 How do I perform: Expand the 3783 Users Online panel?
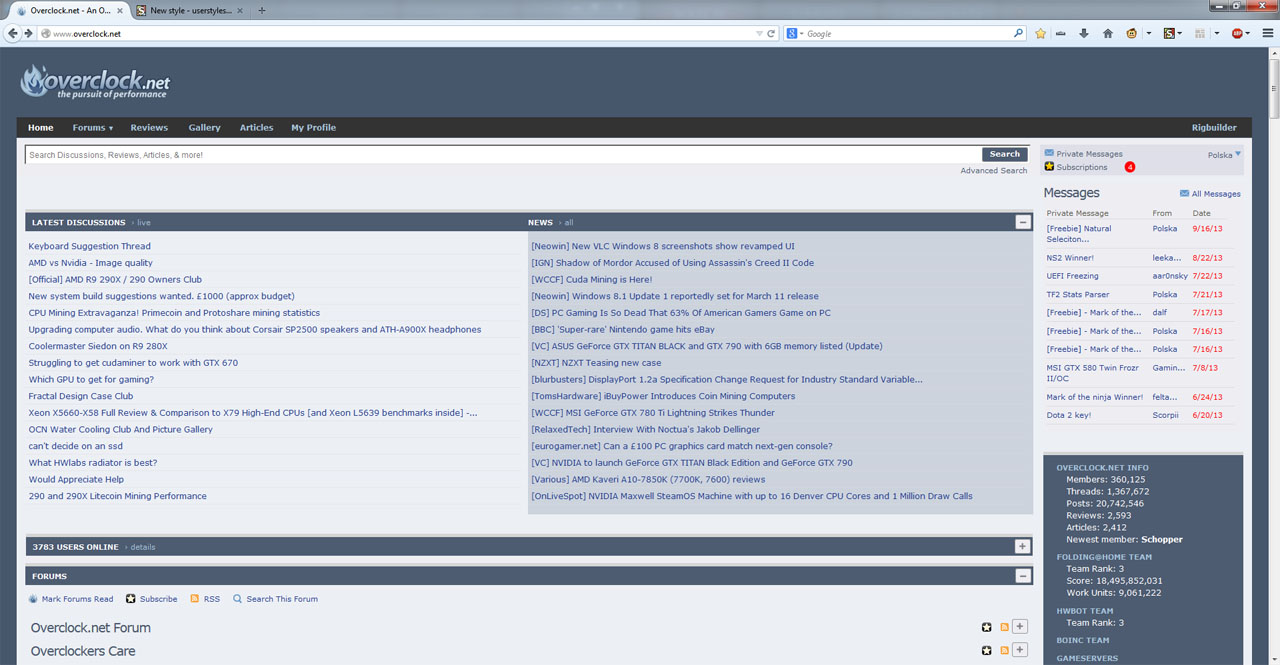(1022, 546)
